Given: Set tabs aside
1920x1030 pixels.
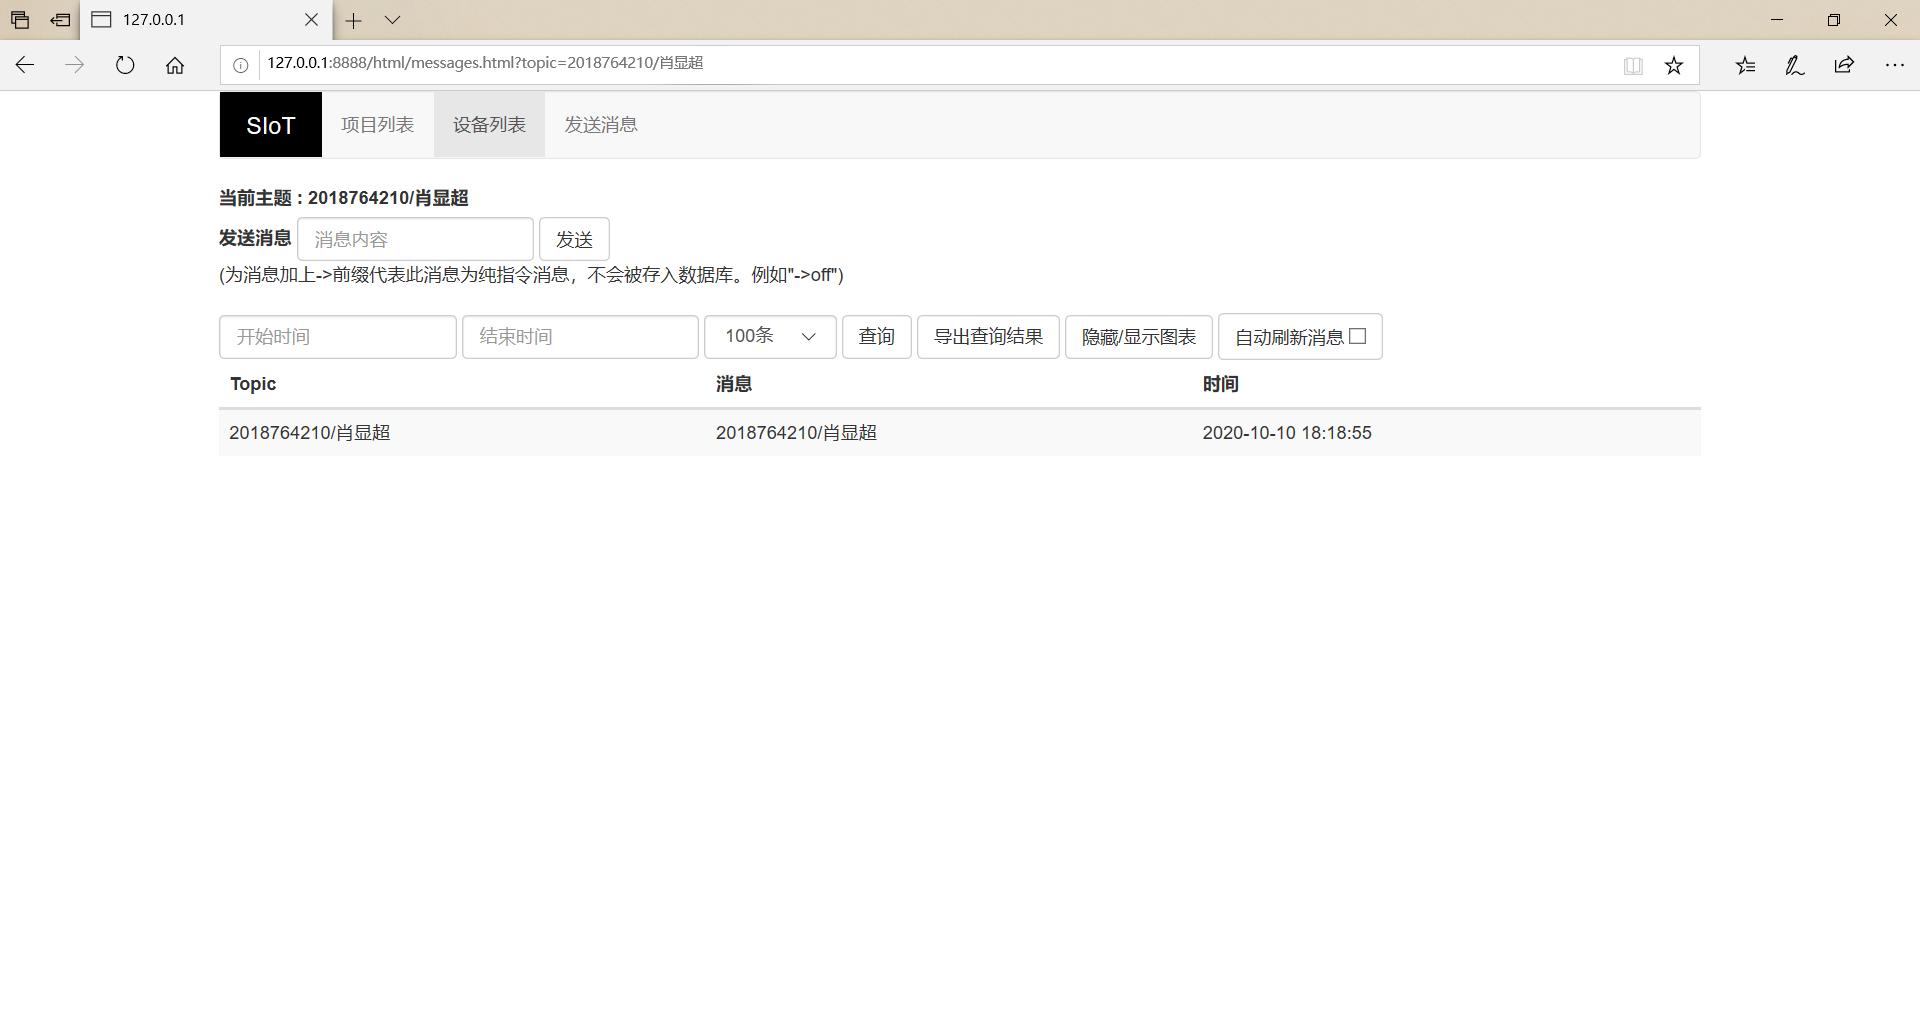Looking at the screenshot, I should coord(19,19).
